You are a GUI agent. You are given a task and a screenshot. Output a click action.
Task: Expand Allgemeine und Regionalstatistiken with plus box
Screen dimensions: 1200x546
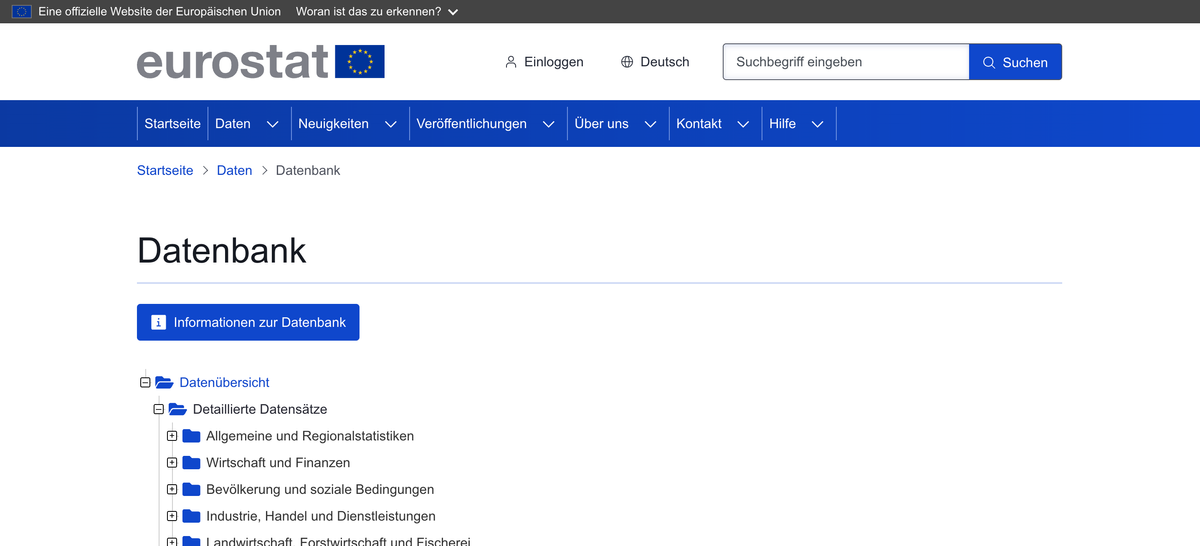[172, 436]
